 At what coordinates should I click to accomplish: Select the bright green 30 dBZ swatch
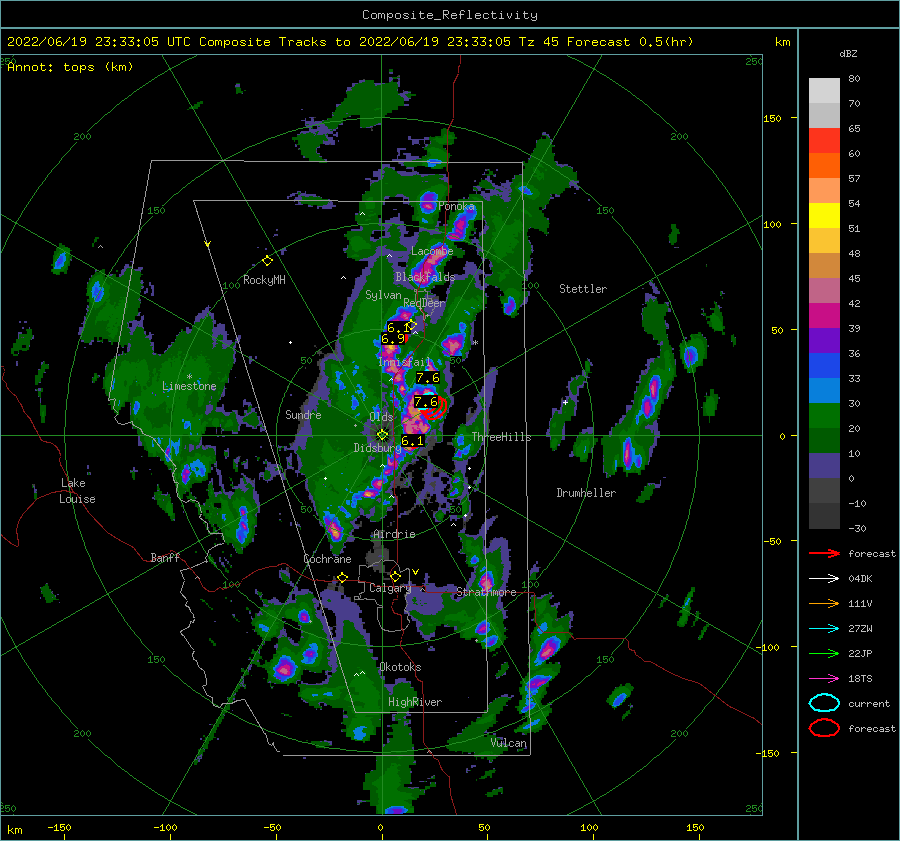824,415
